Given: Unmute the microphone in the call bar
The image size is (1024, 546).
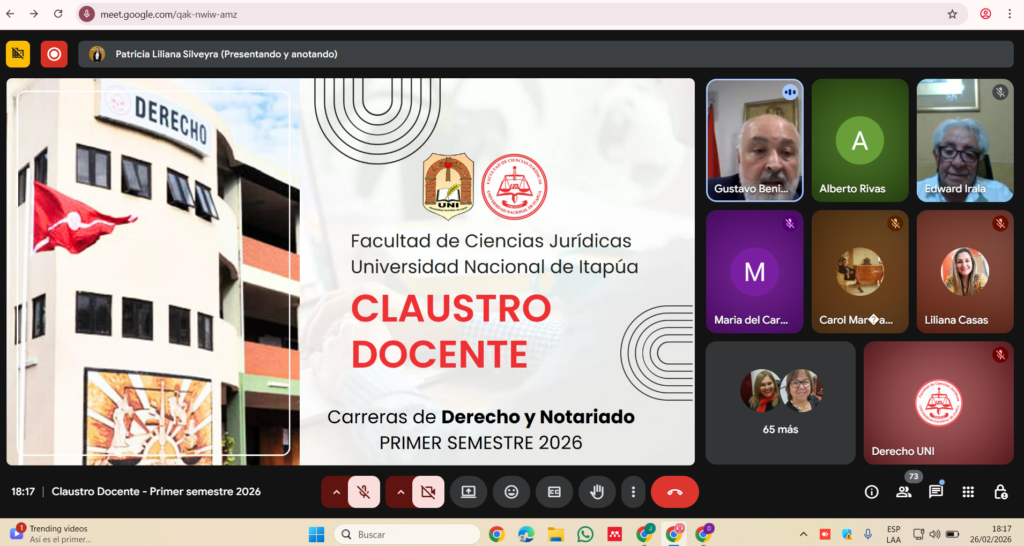Looking at the screenshot, I should pyautogui.click(x=365, y=492).
